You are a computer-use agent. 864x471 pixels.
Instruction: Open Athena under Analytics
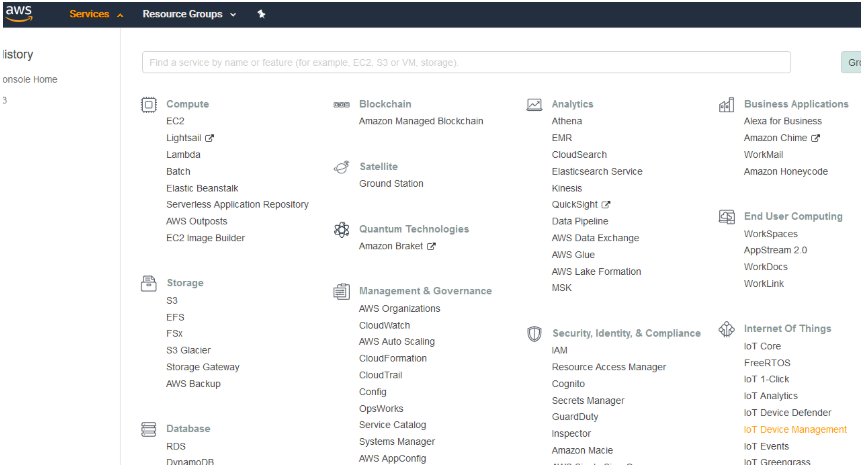point(567,121)
